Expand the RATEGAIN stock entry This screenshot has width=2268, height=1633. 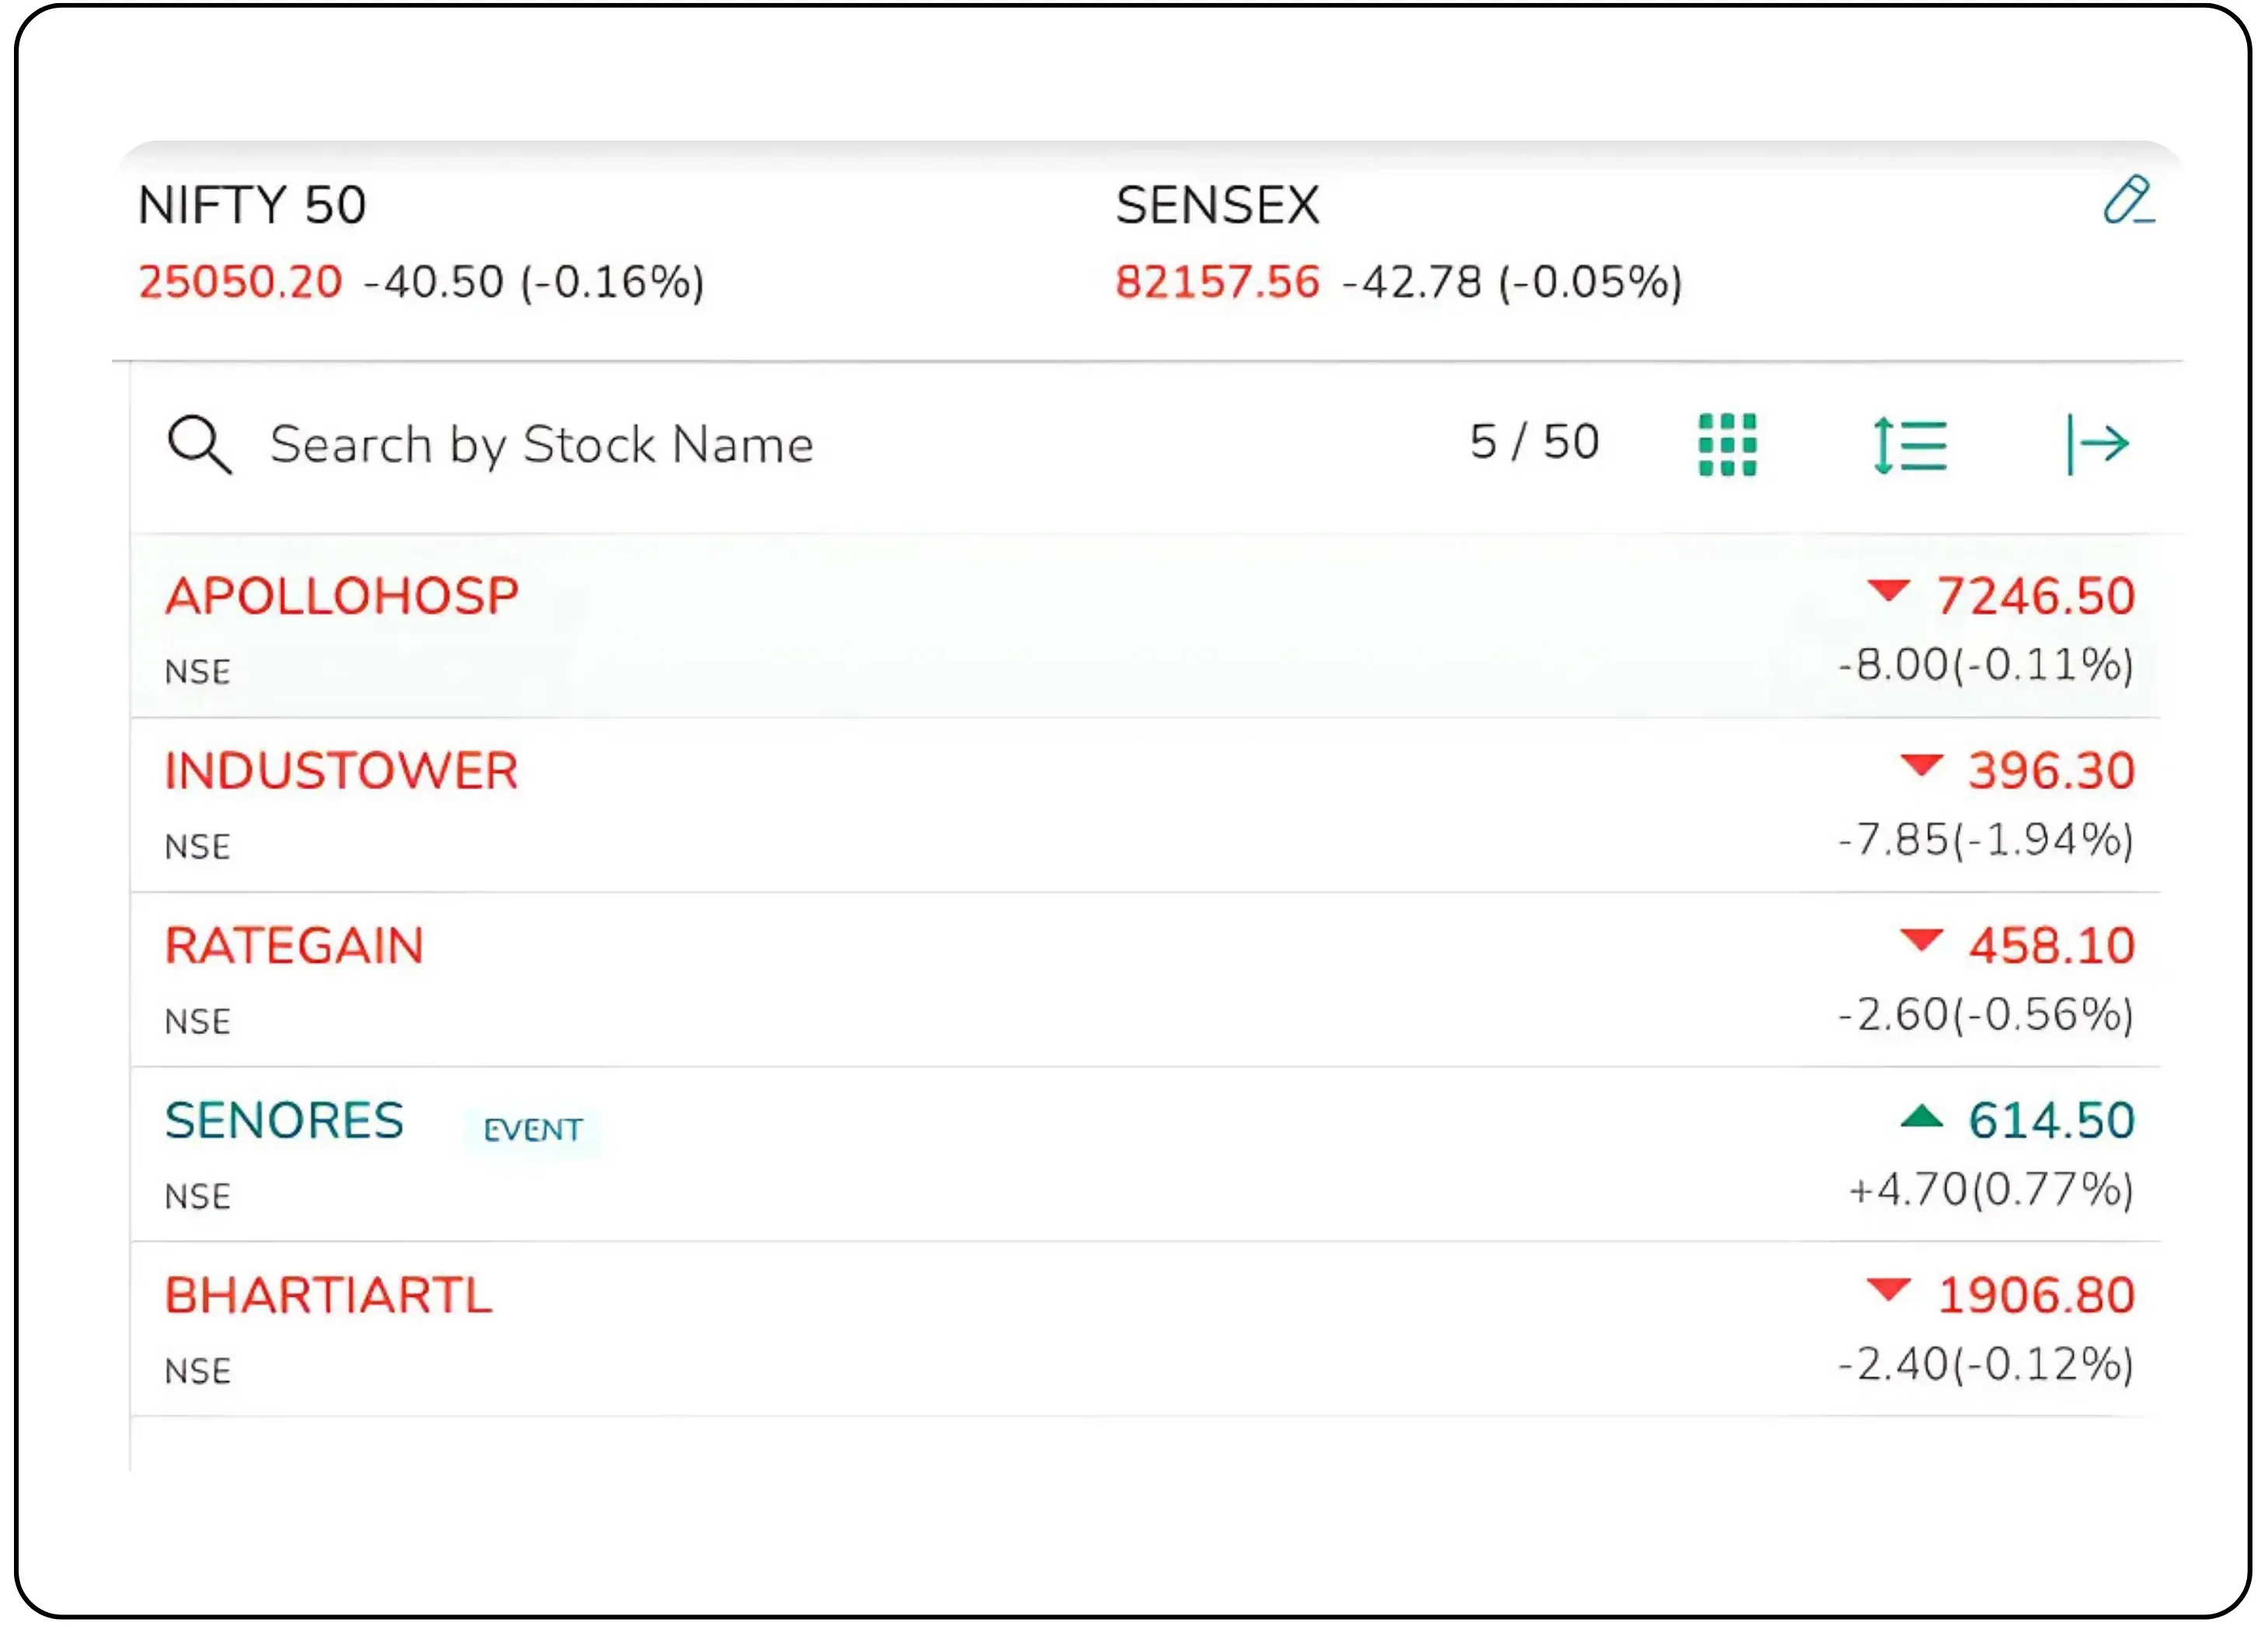pyautogui.click(x=295, y=945)
